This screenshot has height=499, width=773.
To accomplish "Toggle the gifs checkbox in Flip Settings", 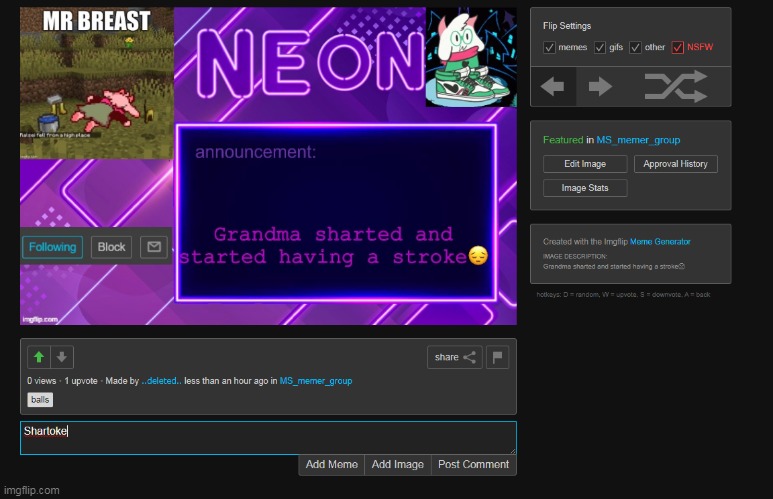I will (600, 47).
